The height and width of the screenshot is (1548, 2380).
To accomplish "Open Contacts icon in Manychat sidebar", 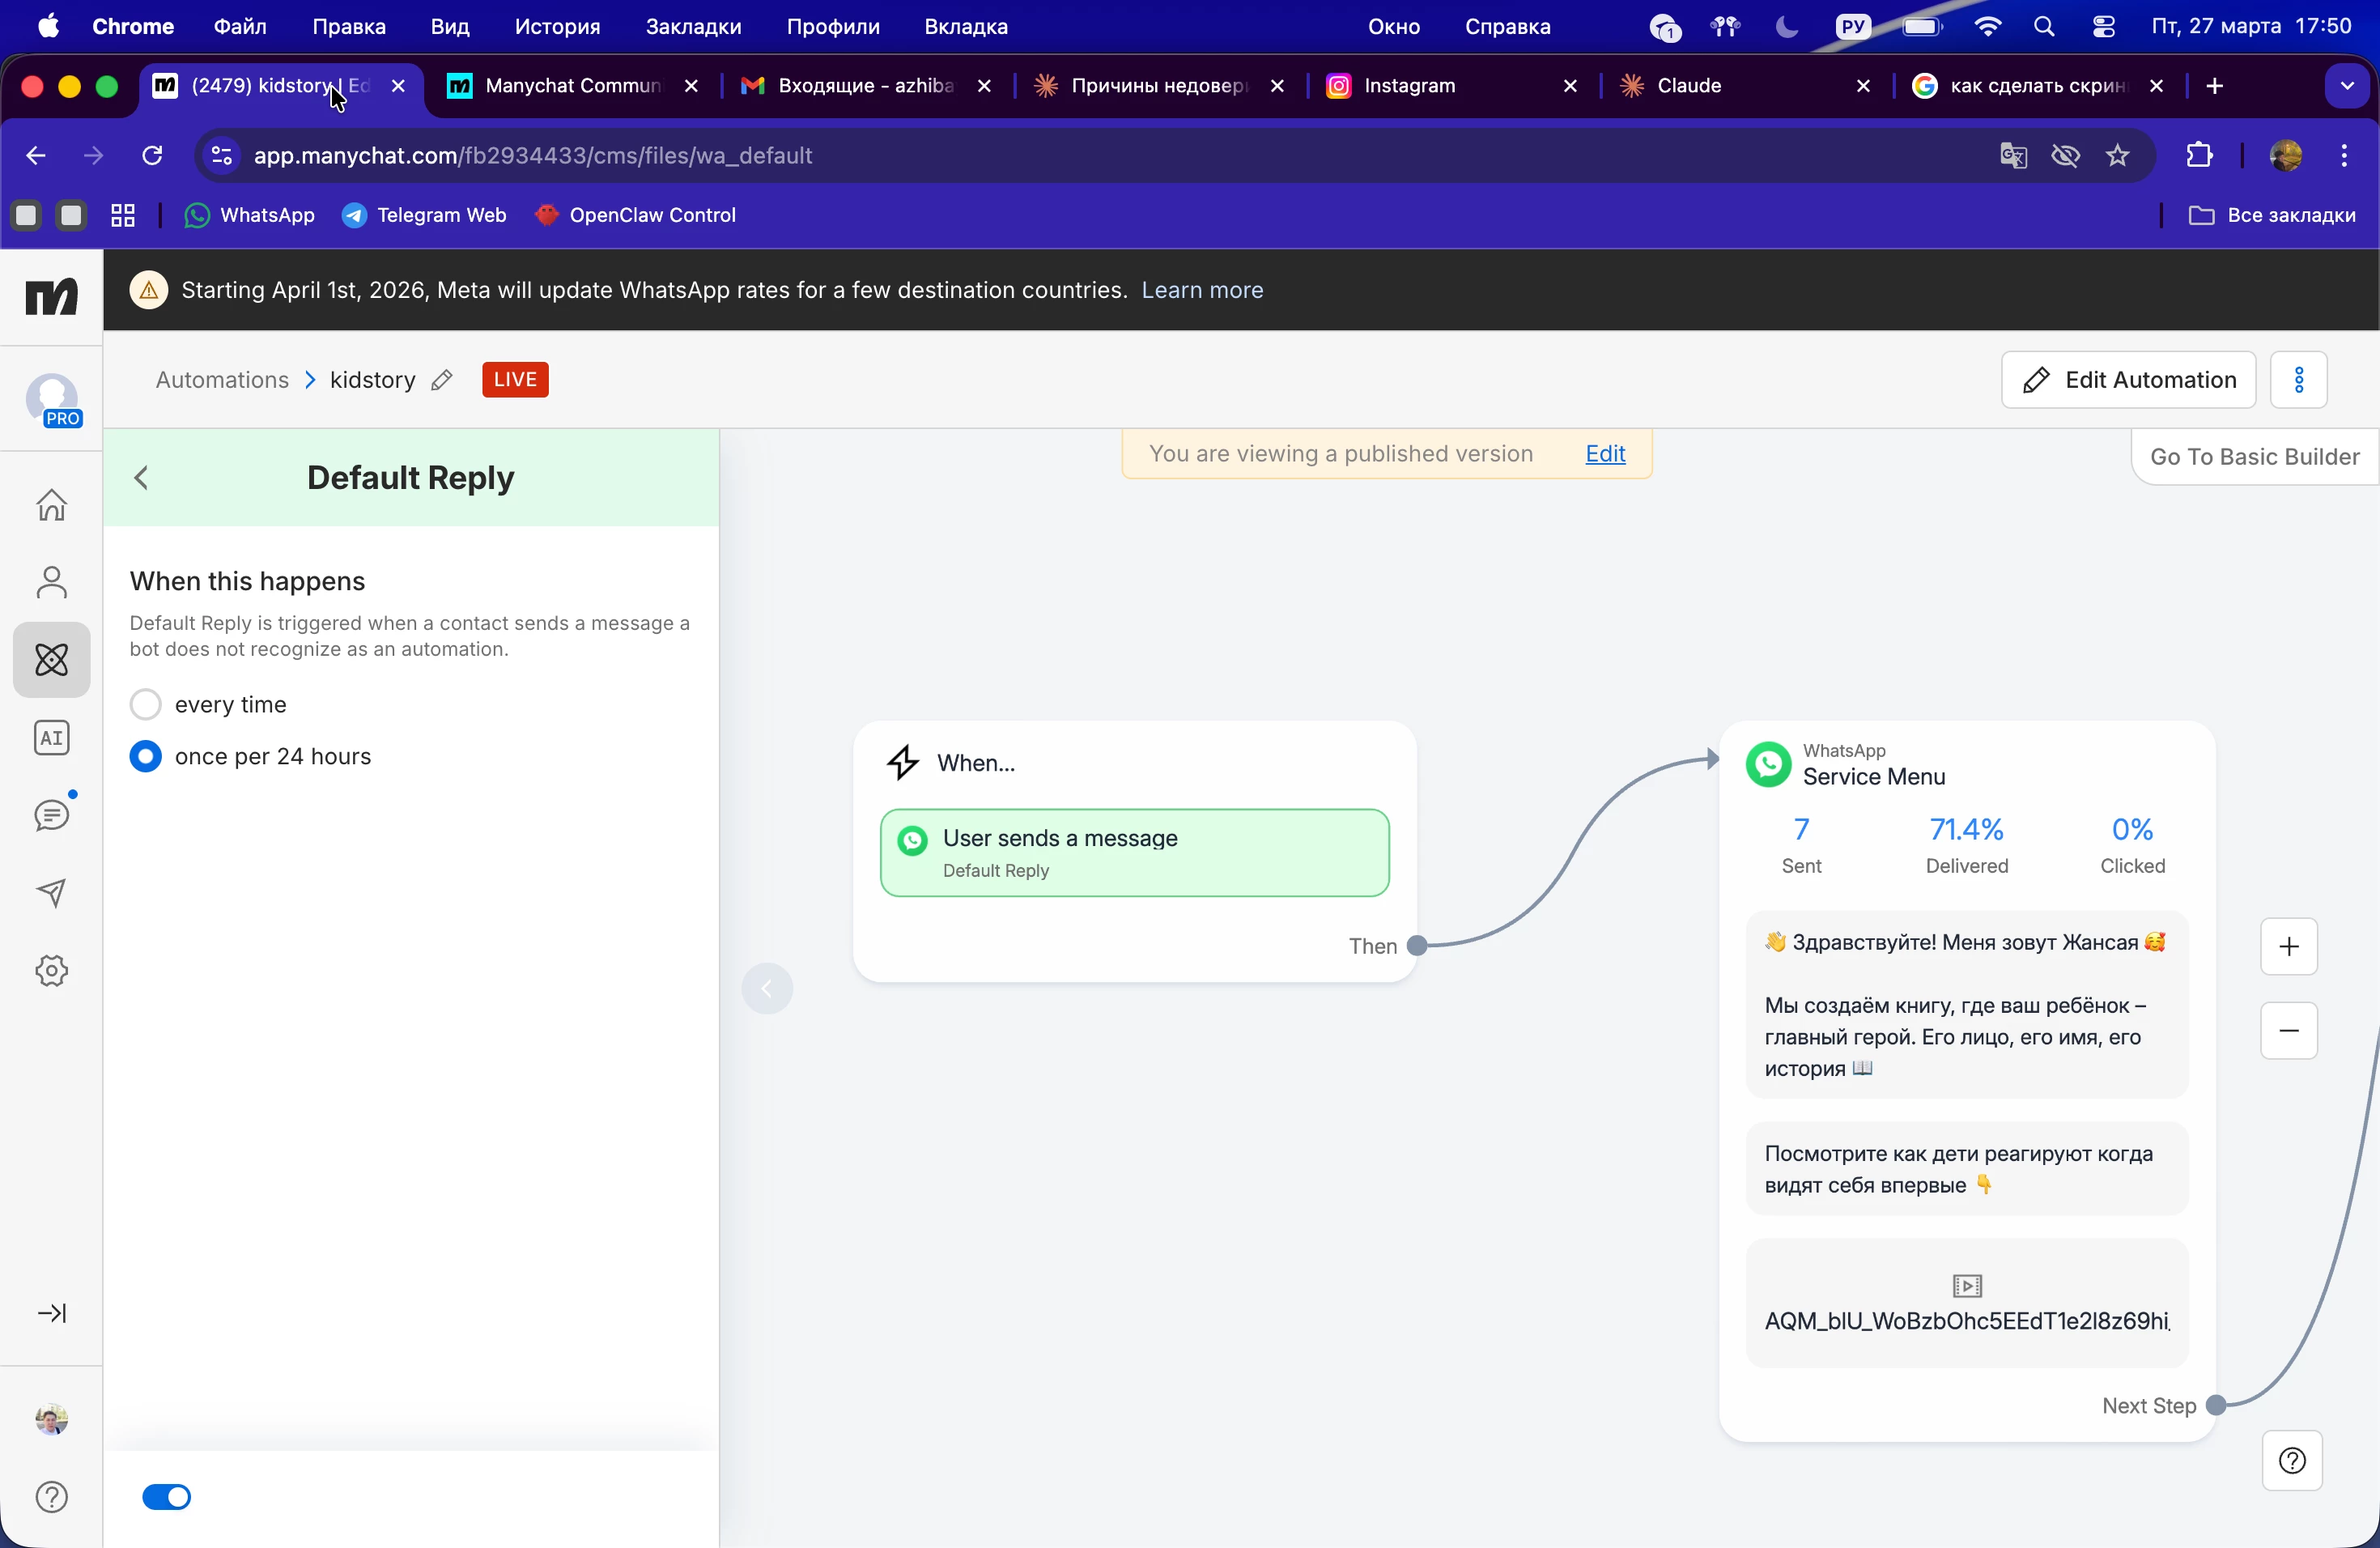I will click(51, 582).
